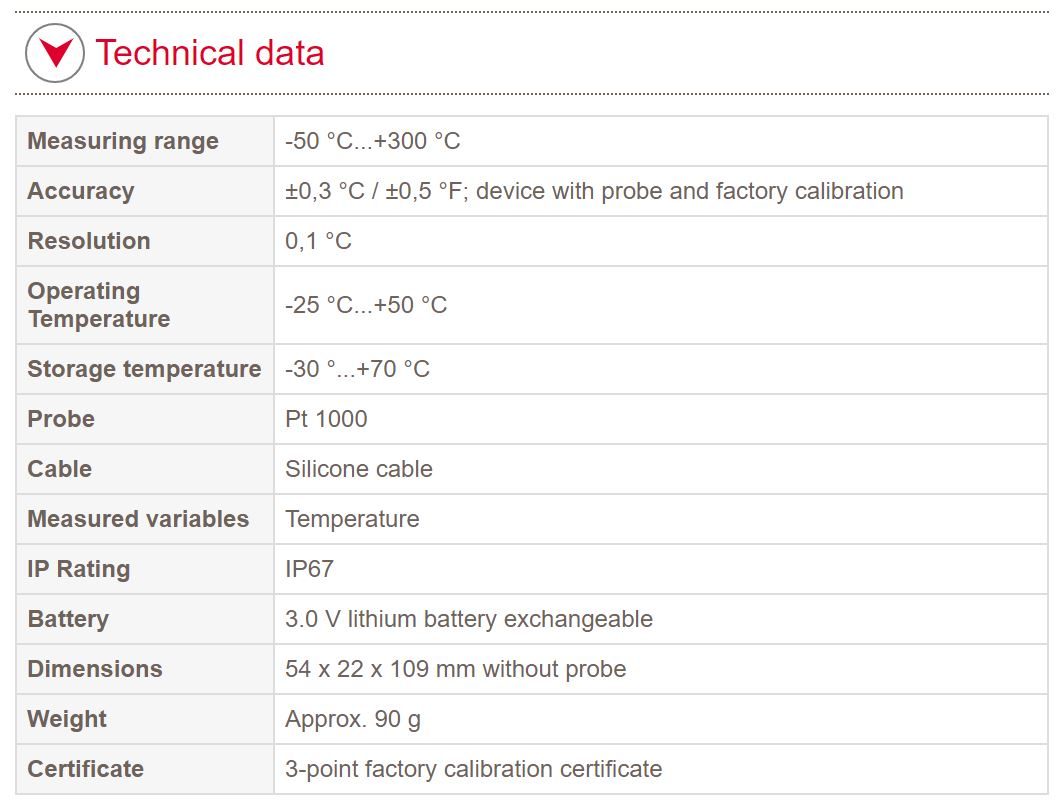Click the -50 °C...+300 °C value
The width and height of the screenshot is (1060, 803).
(372, 141)
